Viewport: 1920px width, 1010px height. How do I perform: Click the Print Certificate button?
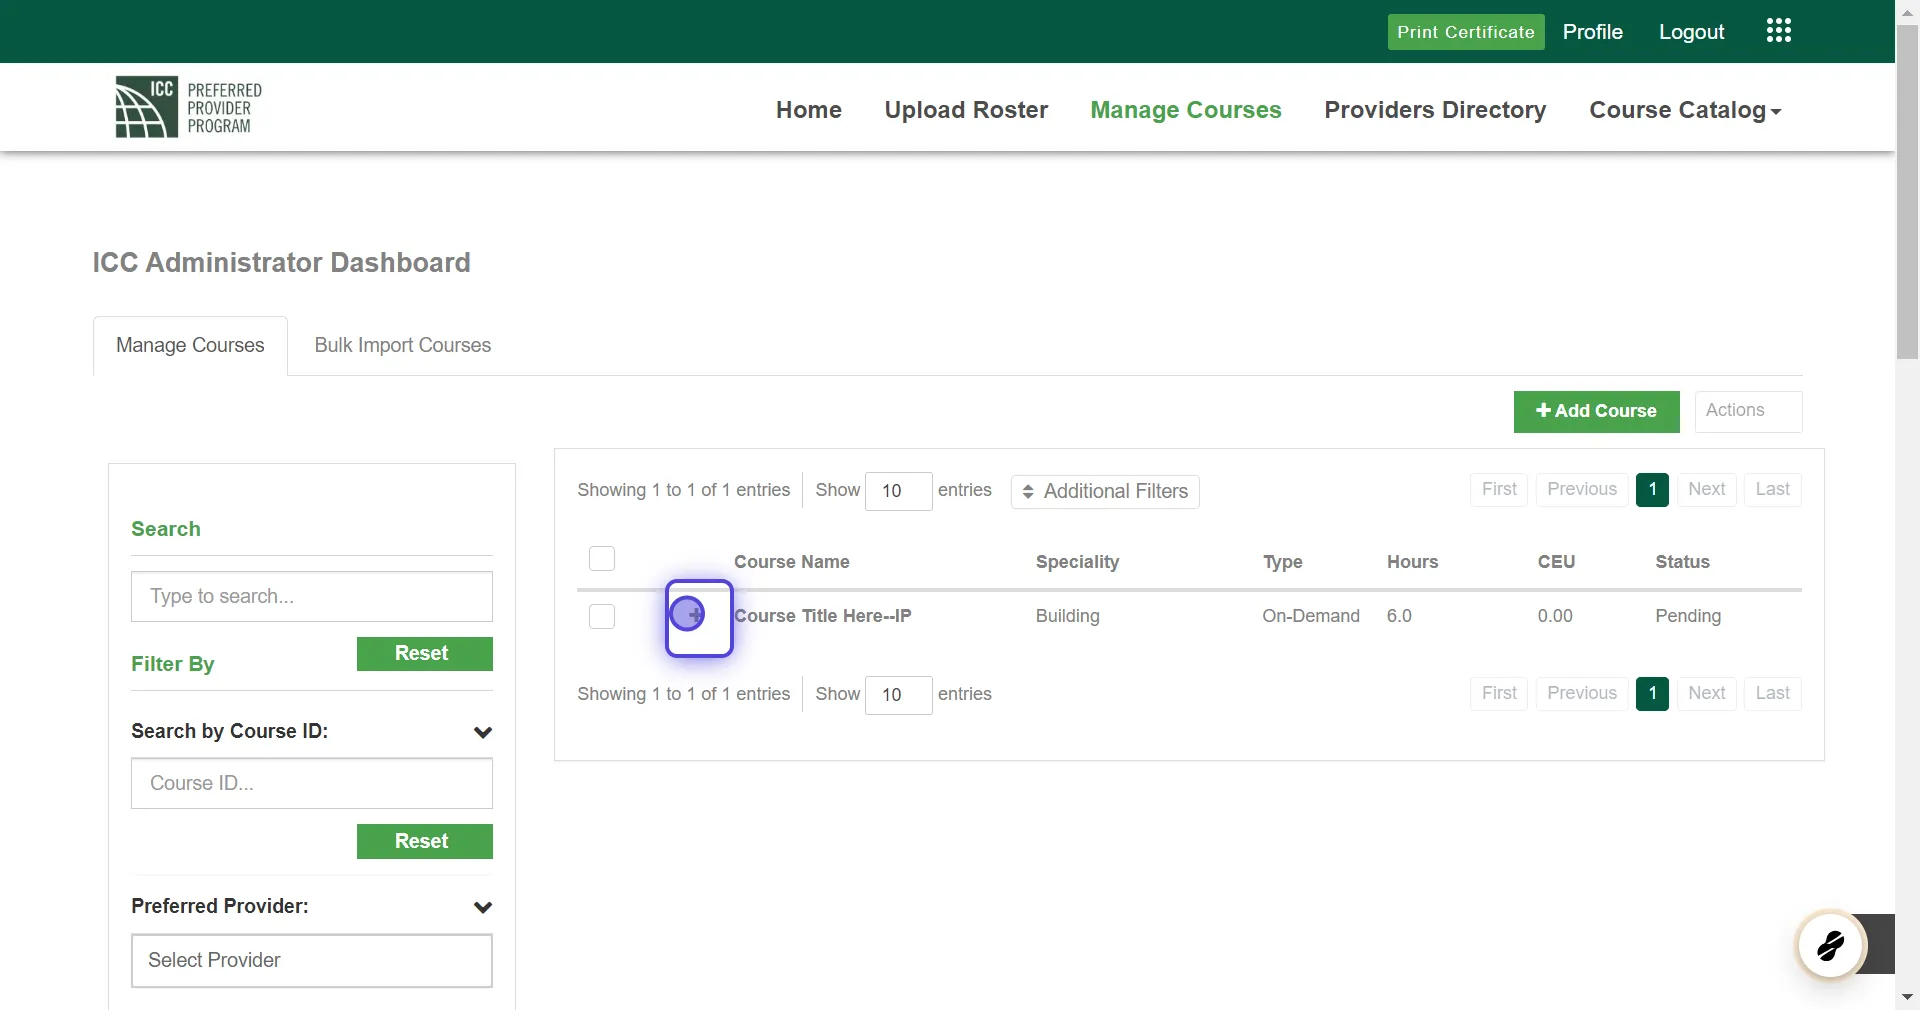point(1465,31)
